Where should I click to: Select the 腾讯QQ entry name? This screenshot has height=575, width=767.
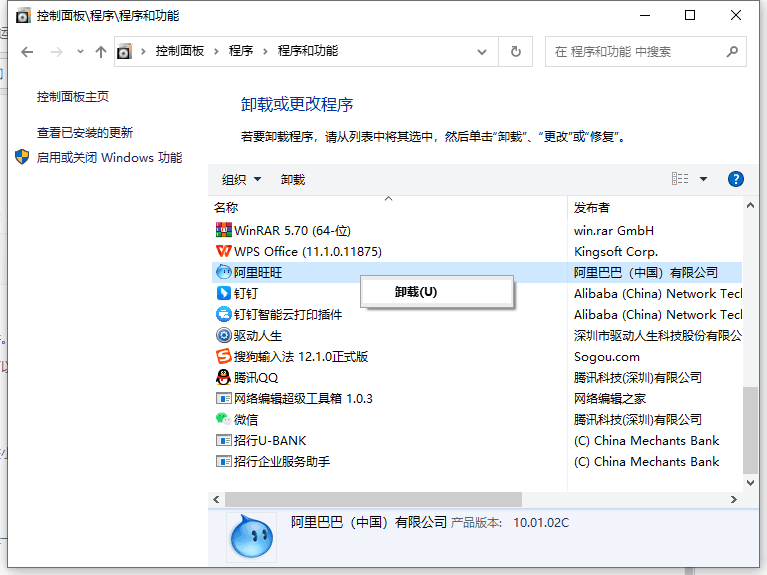pos(255,377)
